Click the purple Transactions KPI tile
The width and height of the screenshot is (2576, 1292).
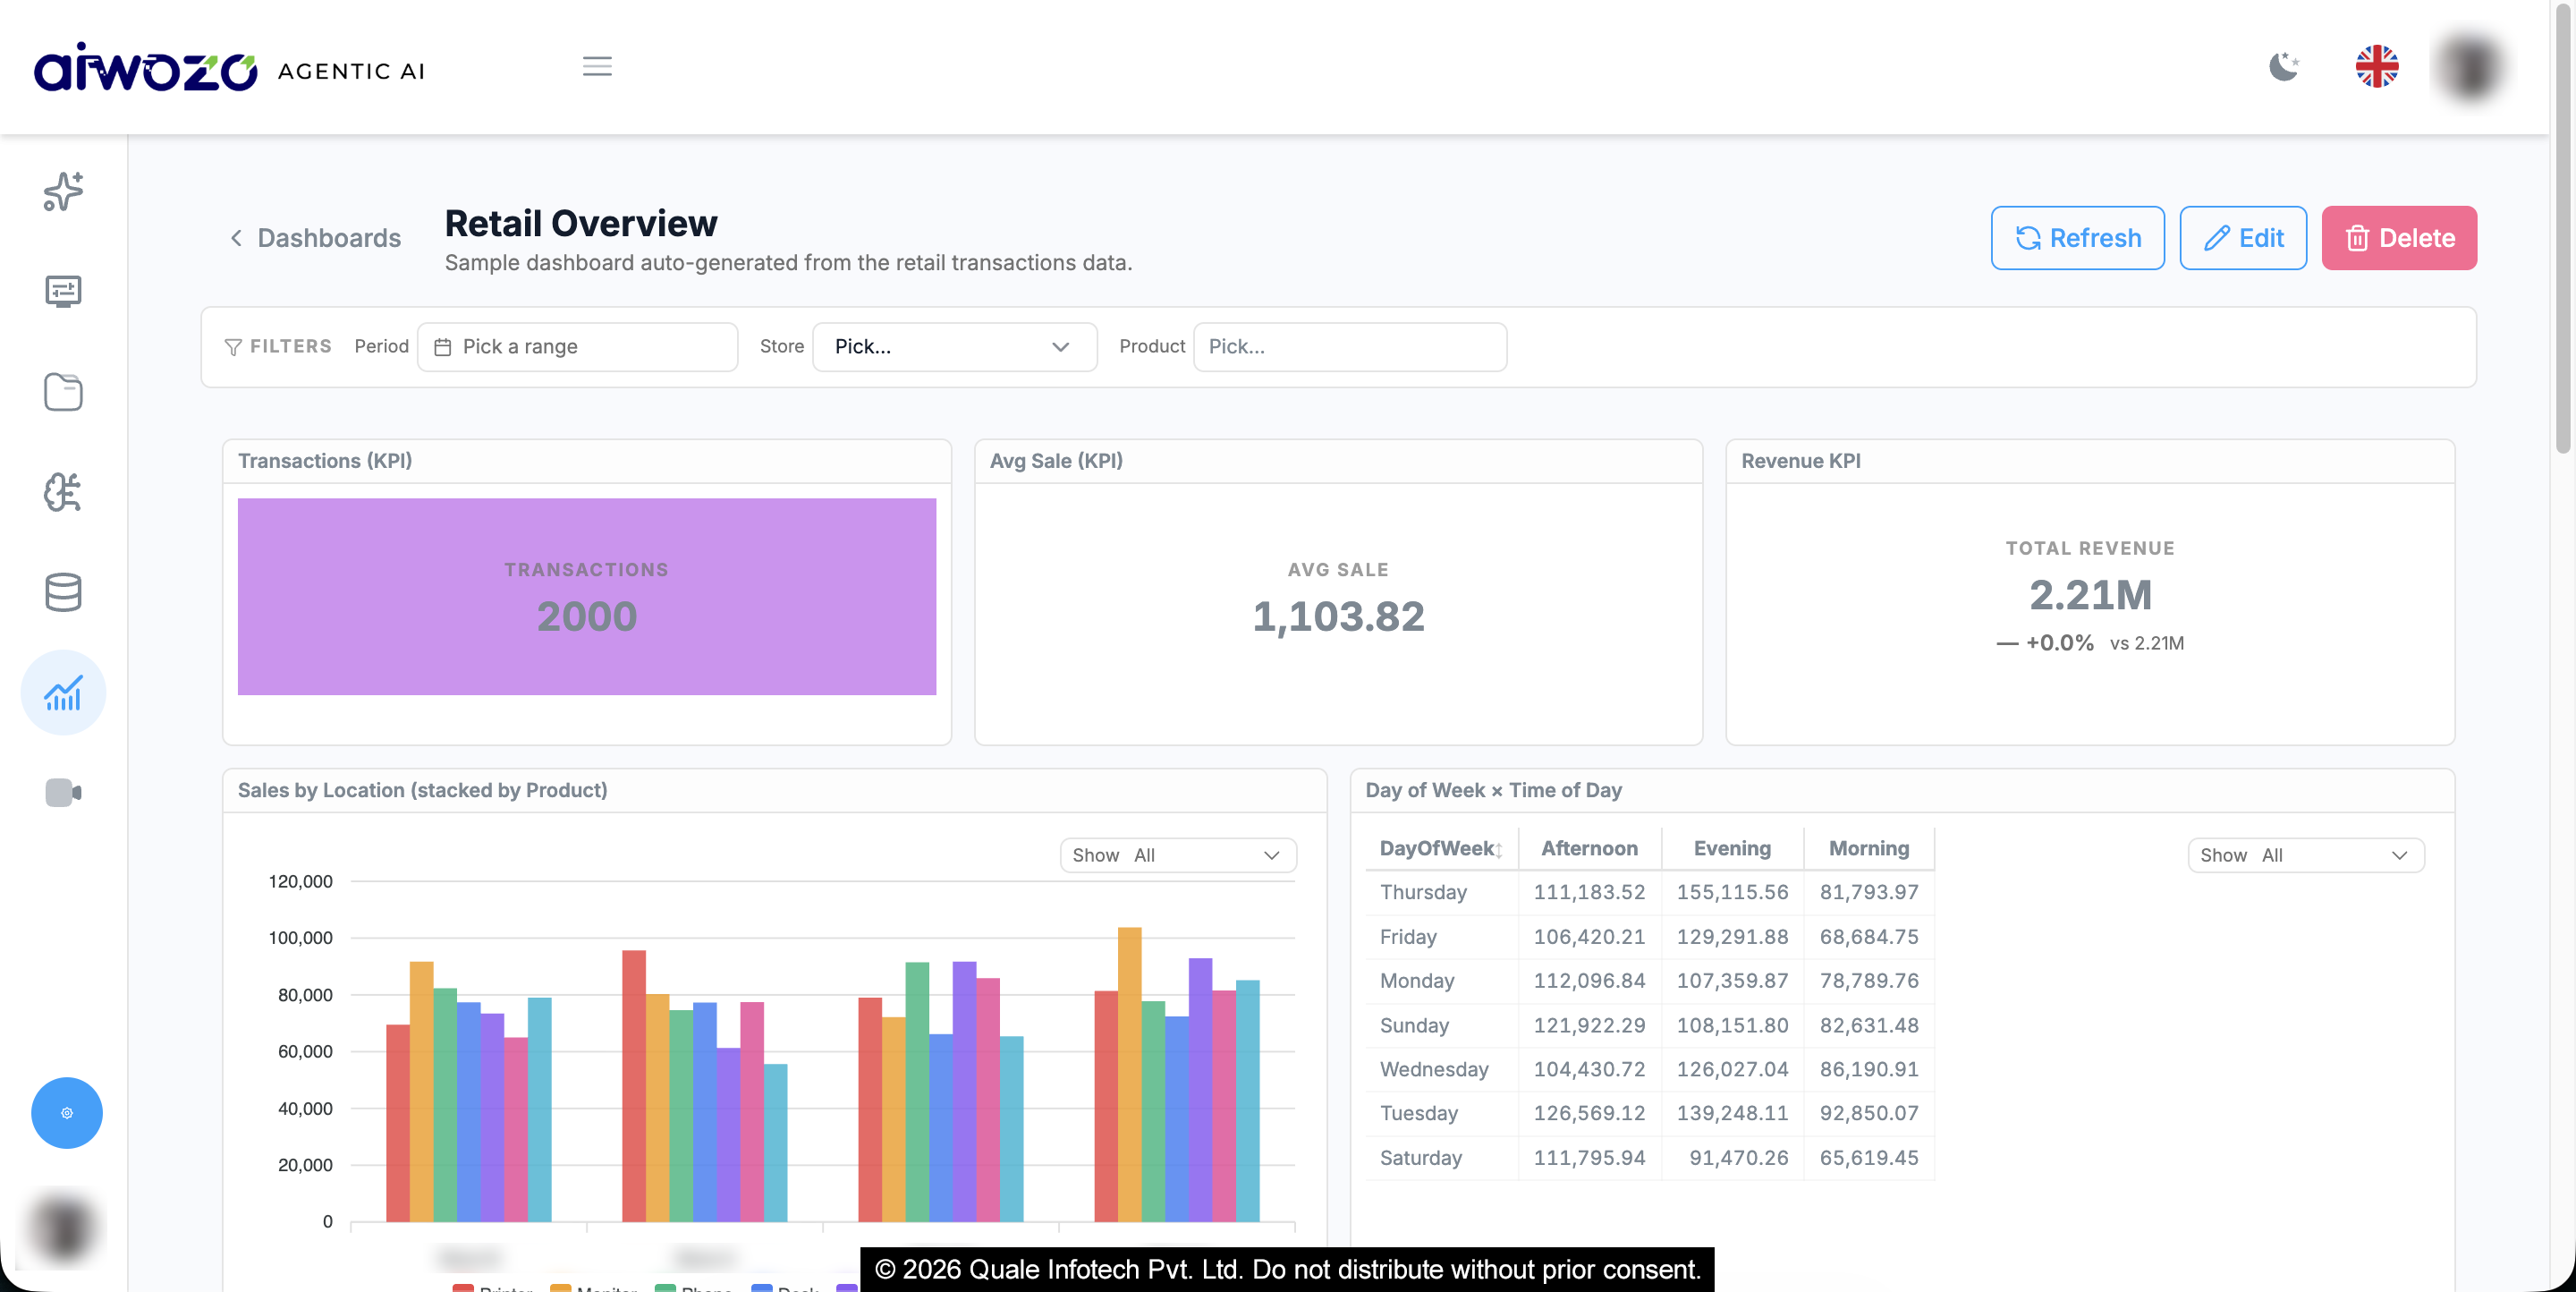pos(587,597)
